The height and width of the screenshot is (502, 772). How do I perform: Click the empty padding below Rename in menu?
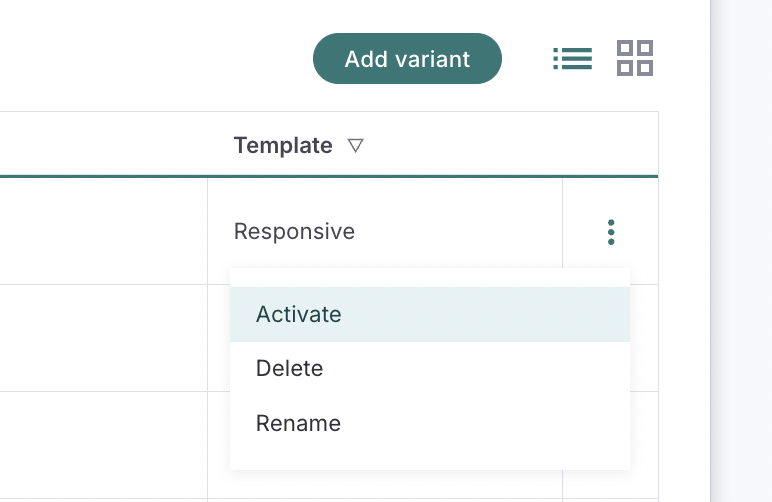tap(429, 459)
